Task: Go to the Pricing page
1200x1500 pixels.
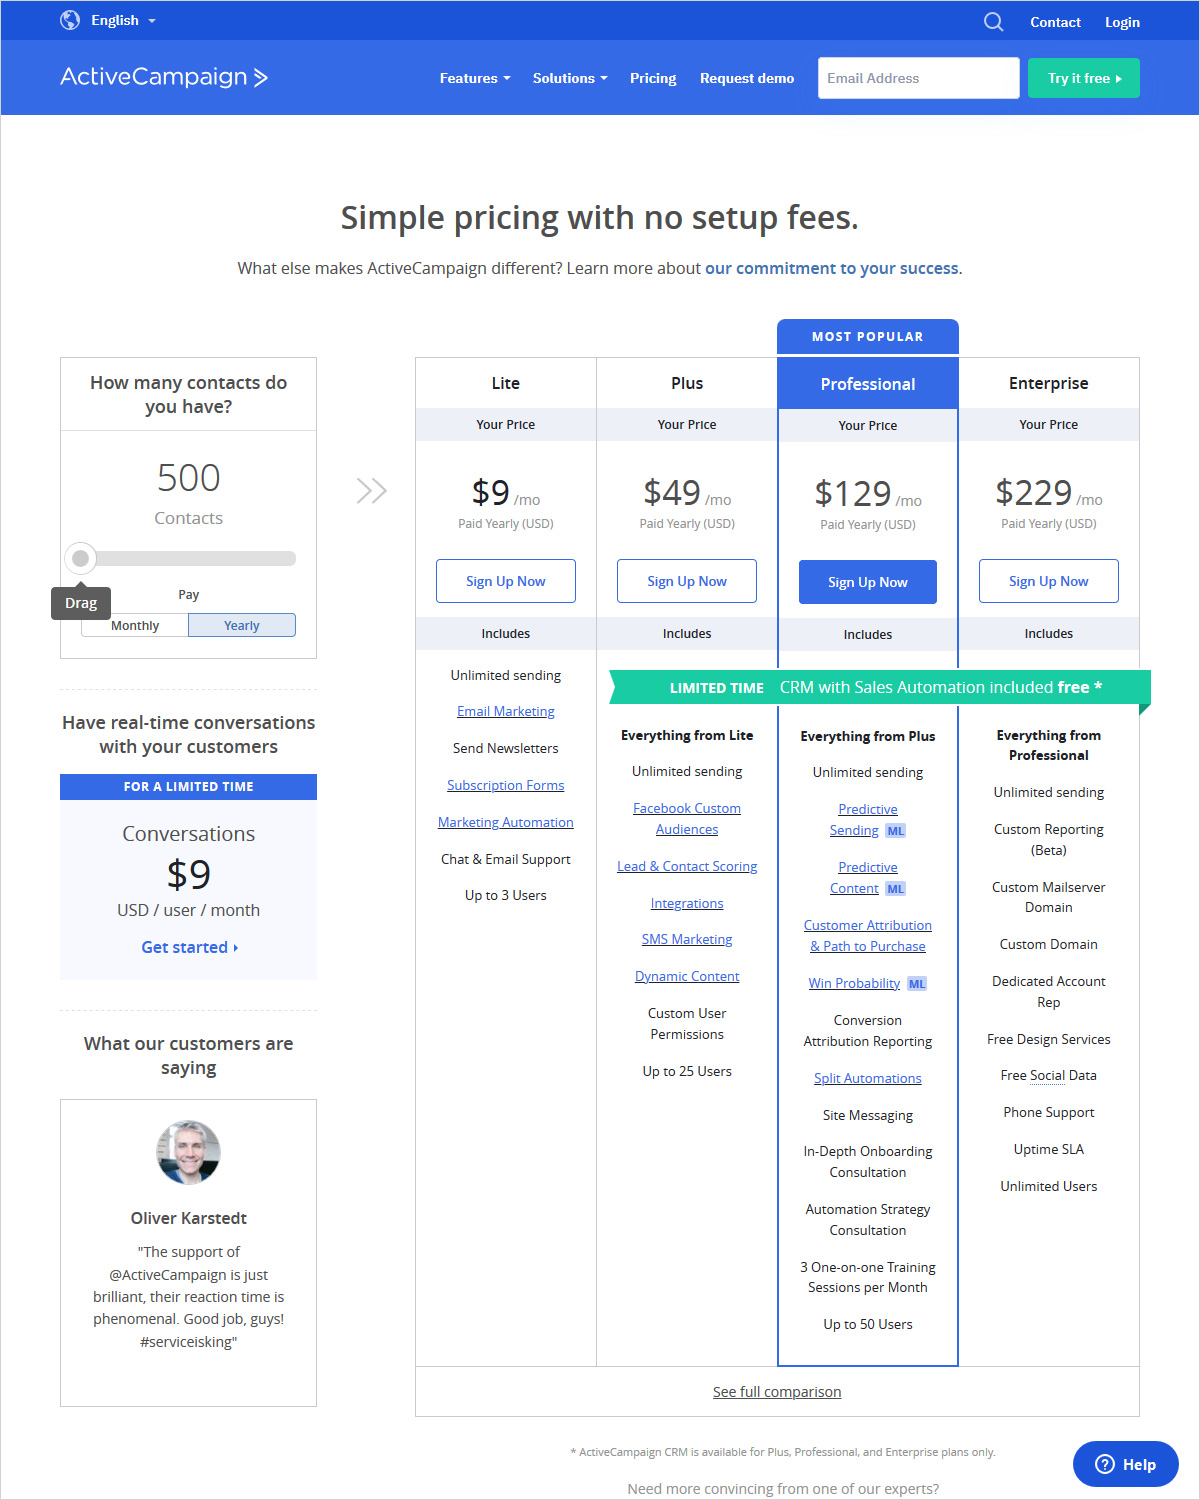Action: pos(653,78)
